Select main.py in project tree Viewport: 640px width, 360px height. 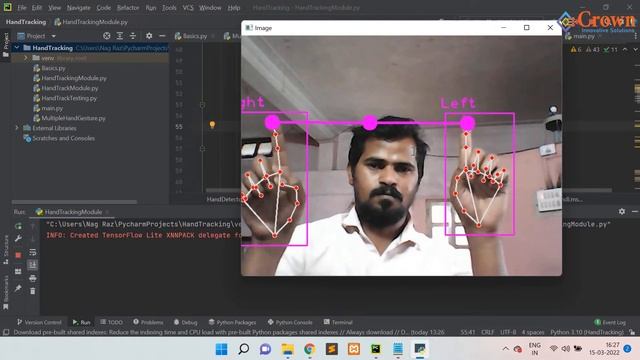[52, 108]
